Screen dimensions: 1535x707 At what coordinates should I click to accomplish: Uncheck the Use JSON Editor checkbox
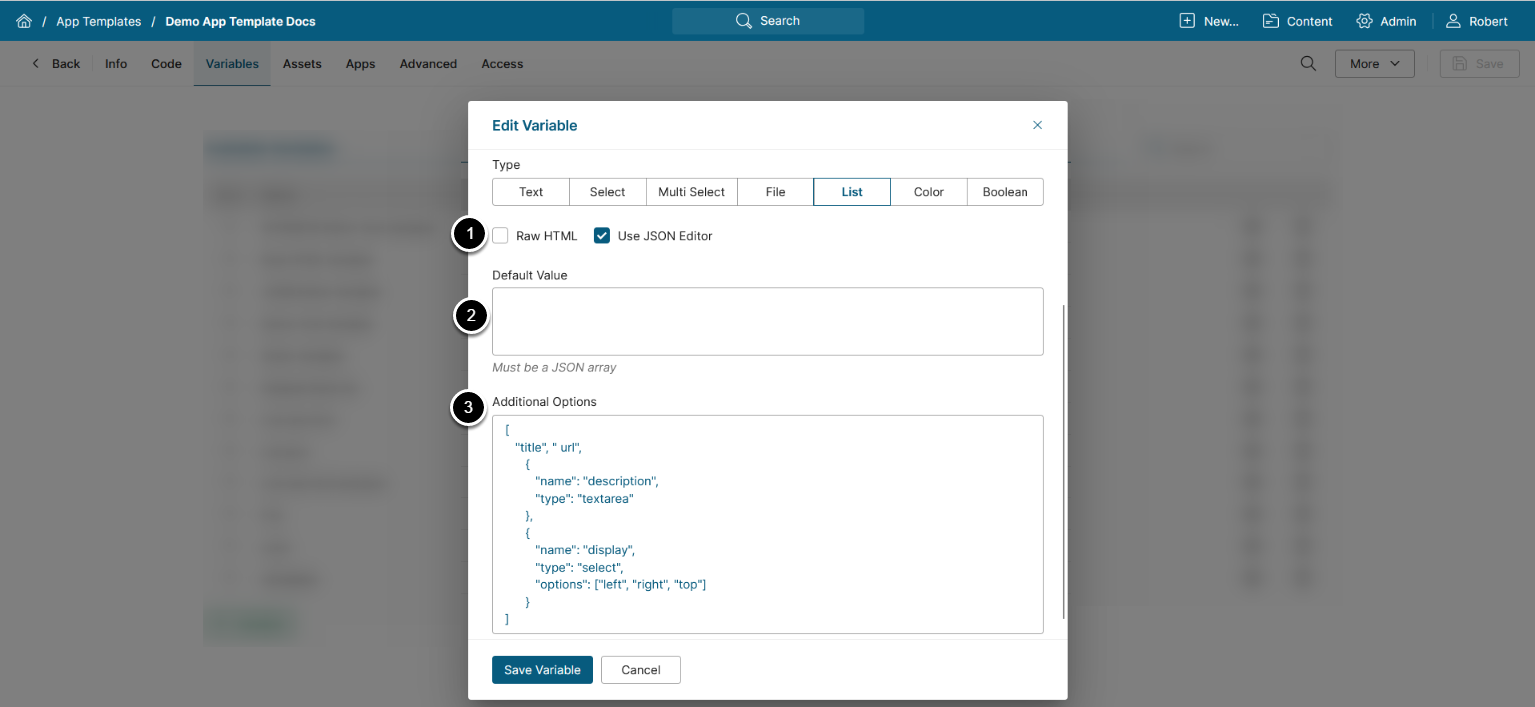[602, 236]
